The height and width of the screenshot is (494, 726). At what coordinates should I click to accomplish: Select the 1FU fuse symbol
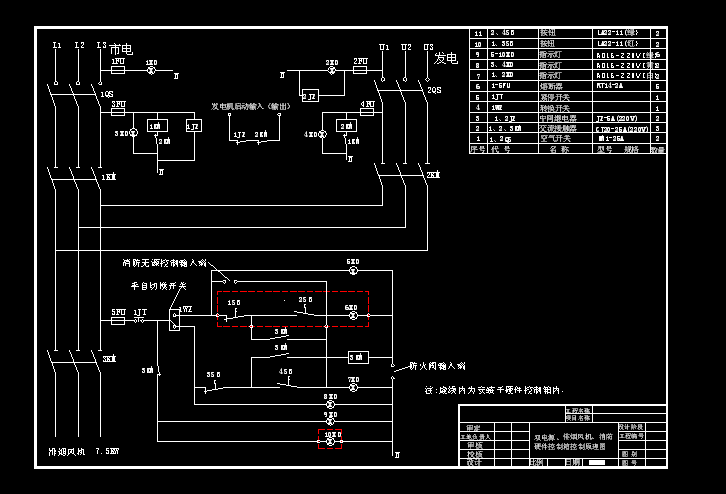pyautogui.click(x=118, y=70)
